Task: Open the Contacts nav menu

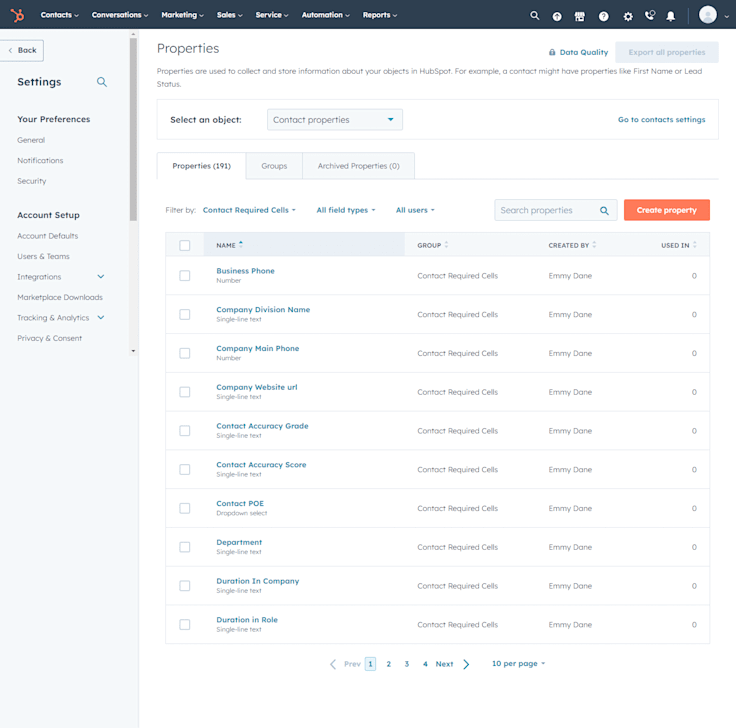Action: [60, 15]
